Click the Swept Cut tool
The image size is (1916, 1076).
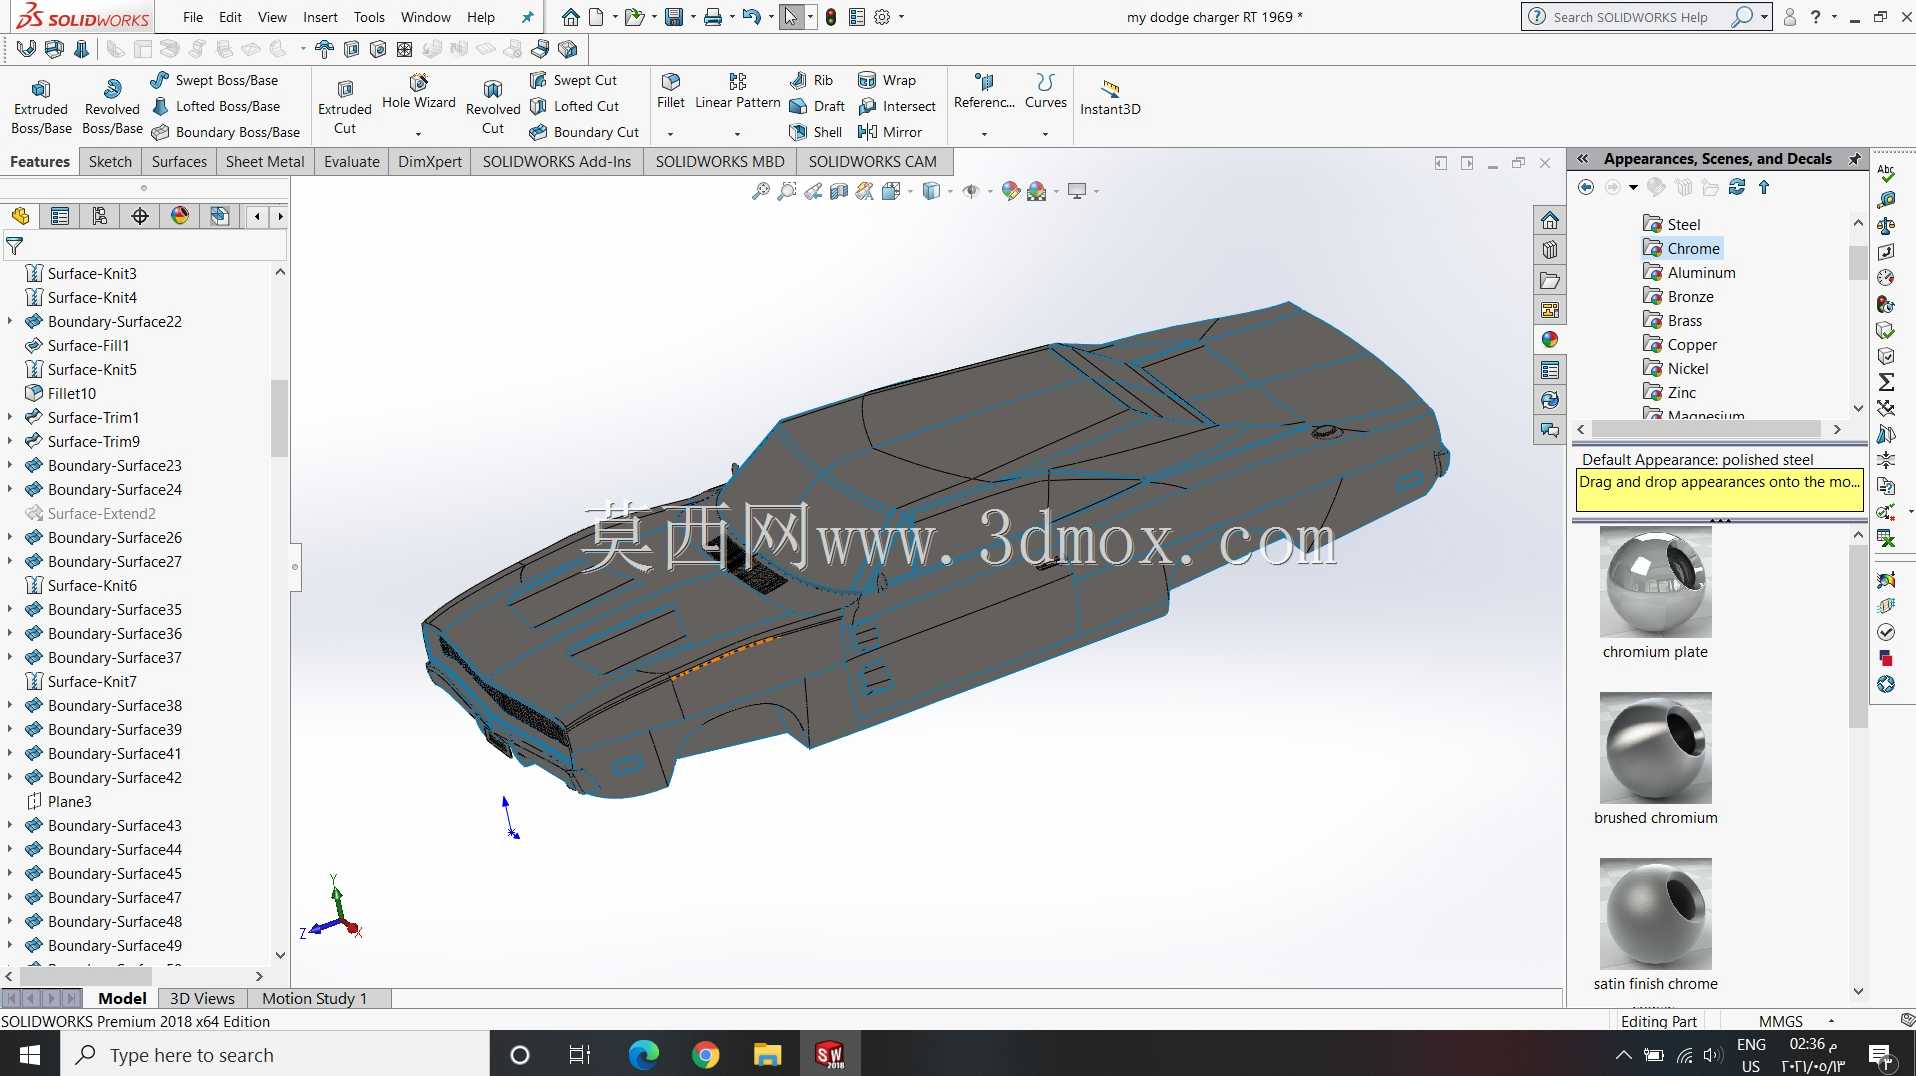pos(574,80)
